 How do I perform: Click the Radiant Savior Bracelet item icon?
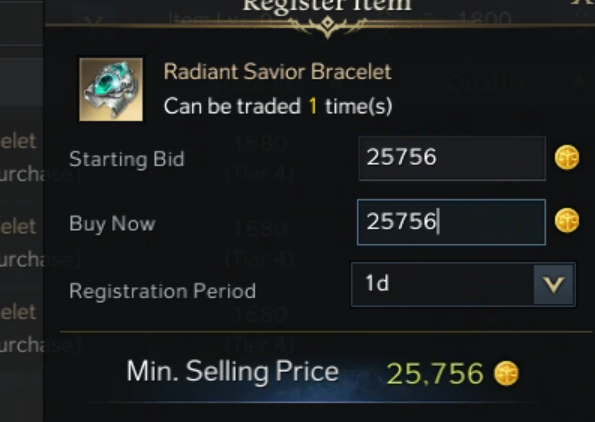(111, 90)
